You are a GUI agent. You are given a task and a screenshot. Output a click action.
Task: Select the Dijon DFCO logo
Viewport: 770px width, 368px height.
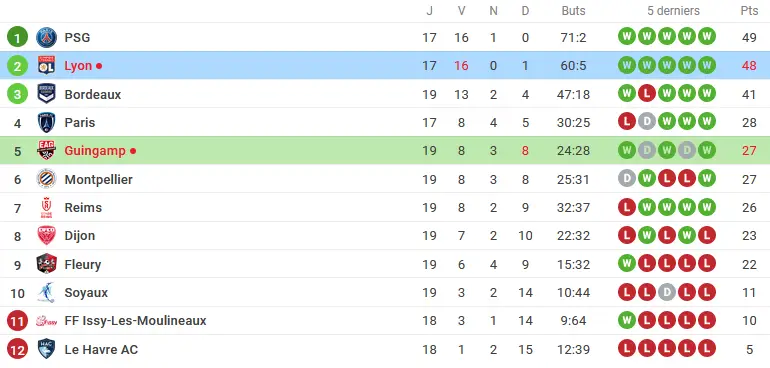46,235
